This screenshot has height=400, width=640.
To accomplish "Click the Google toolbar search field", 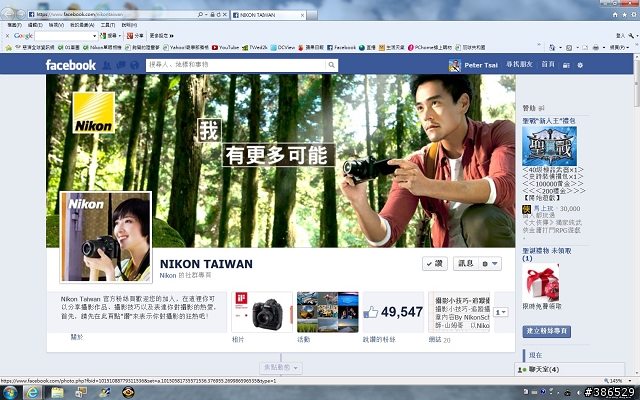I will (x=64, y=36).
